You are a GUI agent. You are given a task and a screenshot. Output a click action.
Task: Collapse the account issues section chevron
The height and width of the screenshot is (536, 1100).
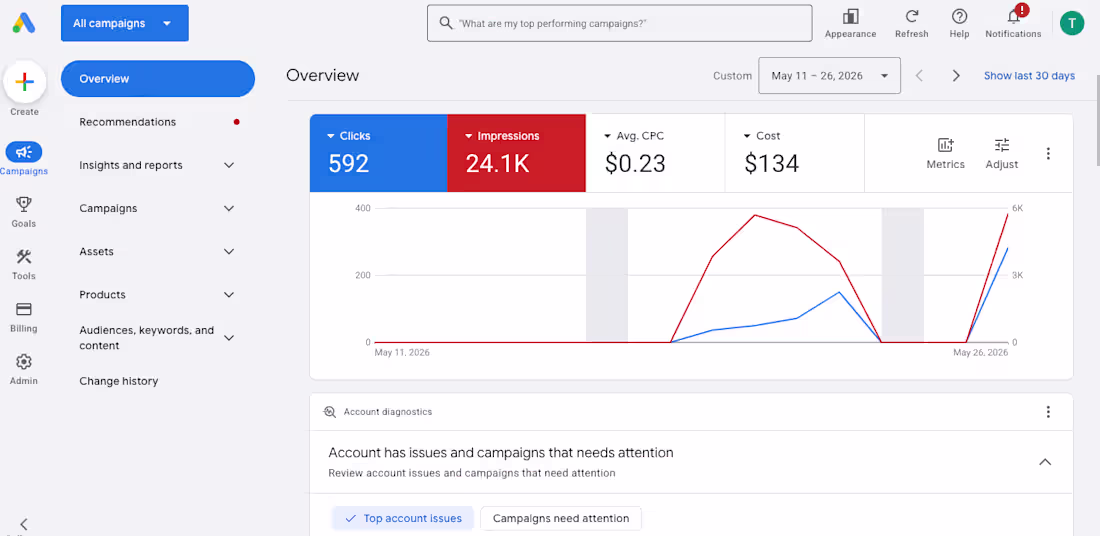point(1045,462)
